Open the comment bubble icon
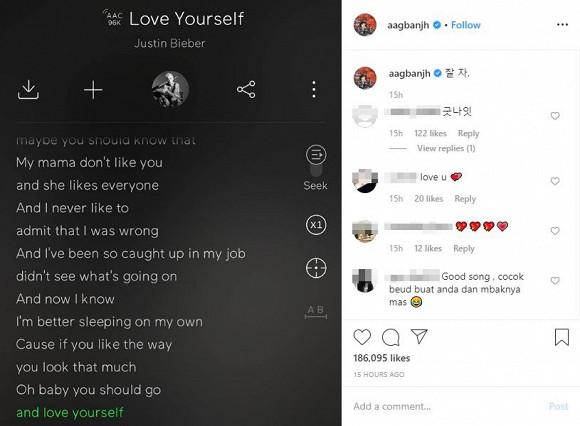The width and height of the screenshot is (580, 426). click(391, 337)
